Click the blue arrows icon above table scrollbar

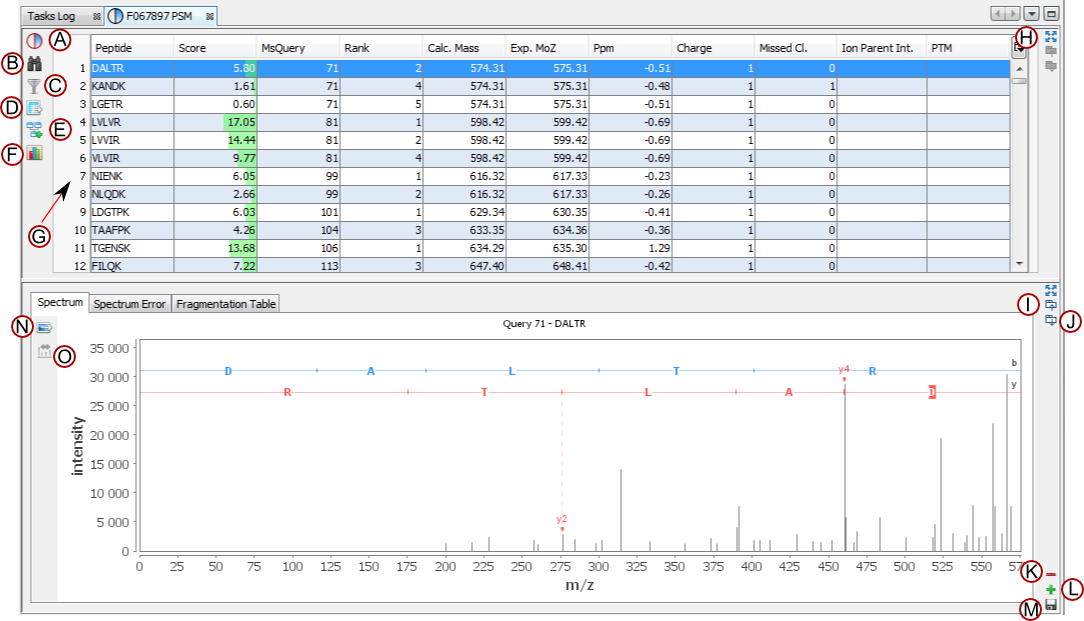[1050, 35]
